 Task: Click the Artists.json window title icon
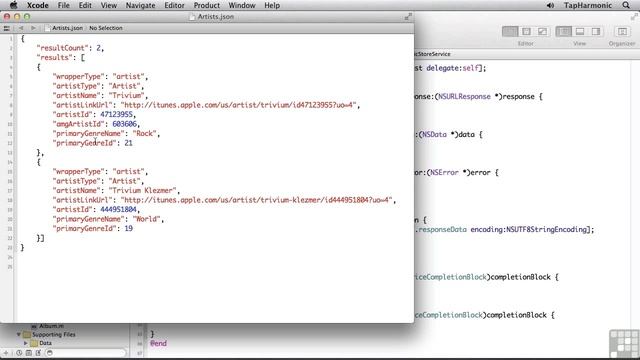click(x=192, y=17)
